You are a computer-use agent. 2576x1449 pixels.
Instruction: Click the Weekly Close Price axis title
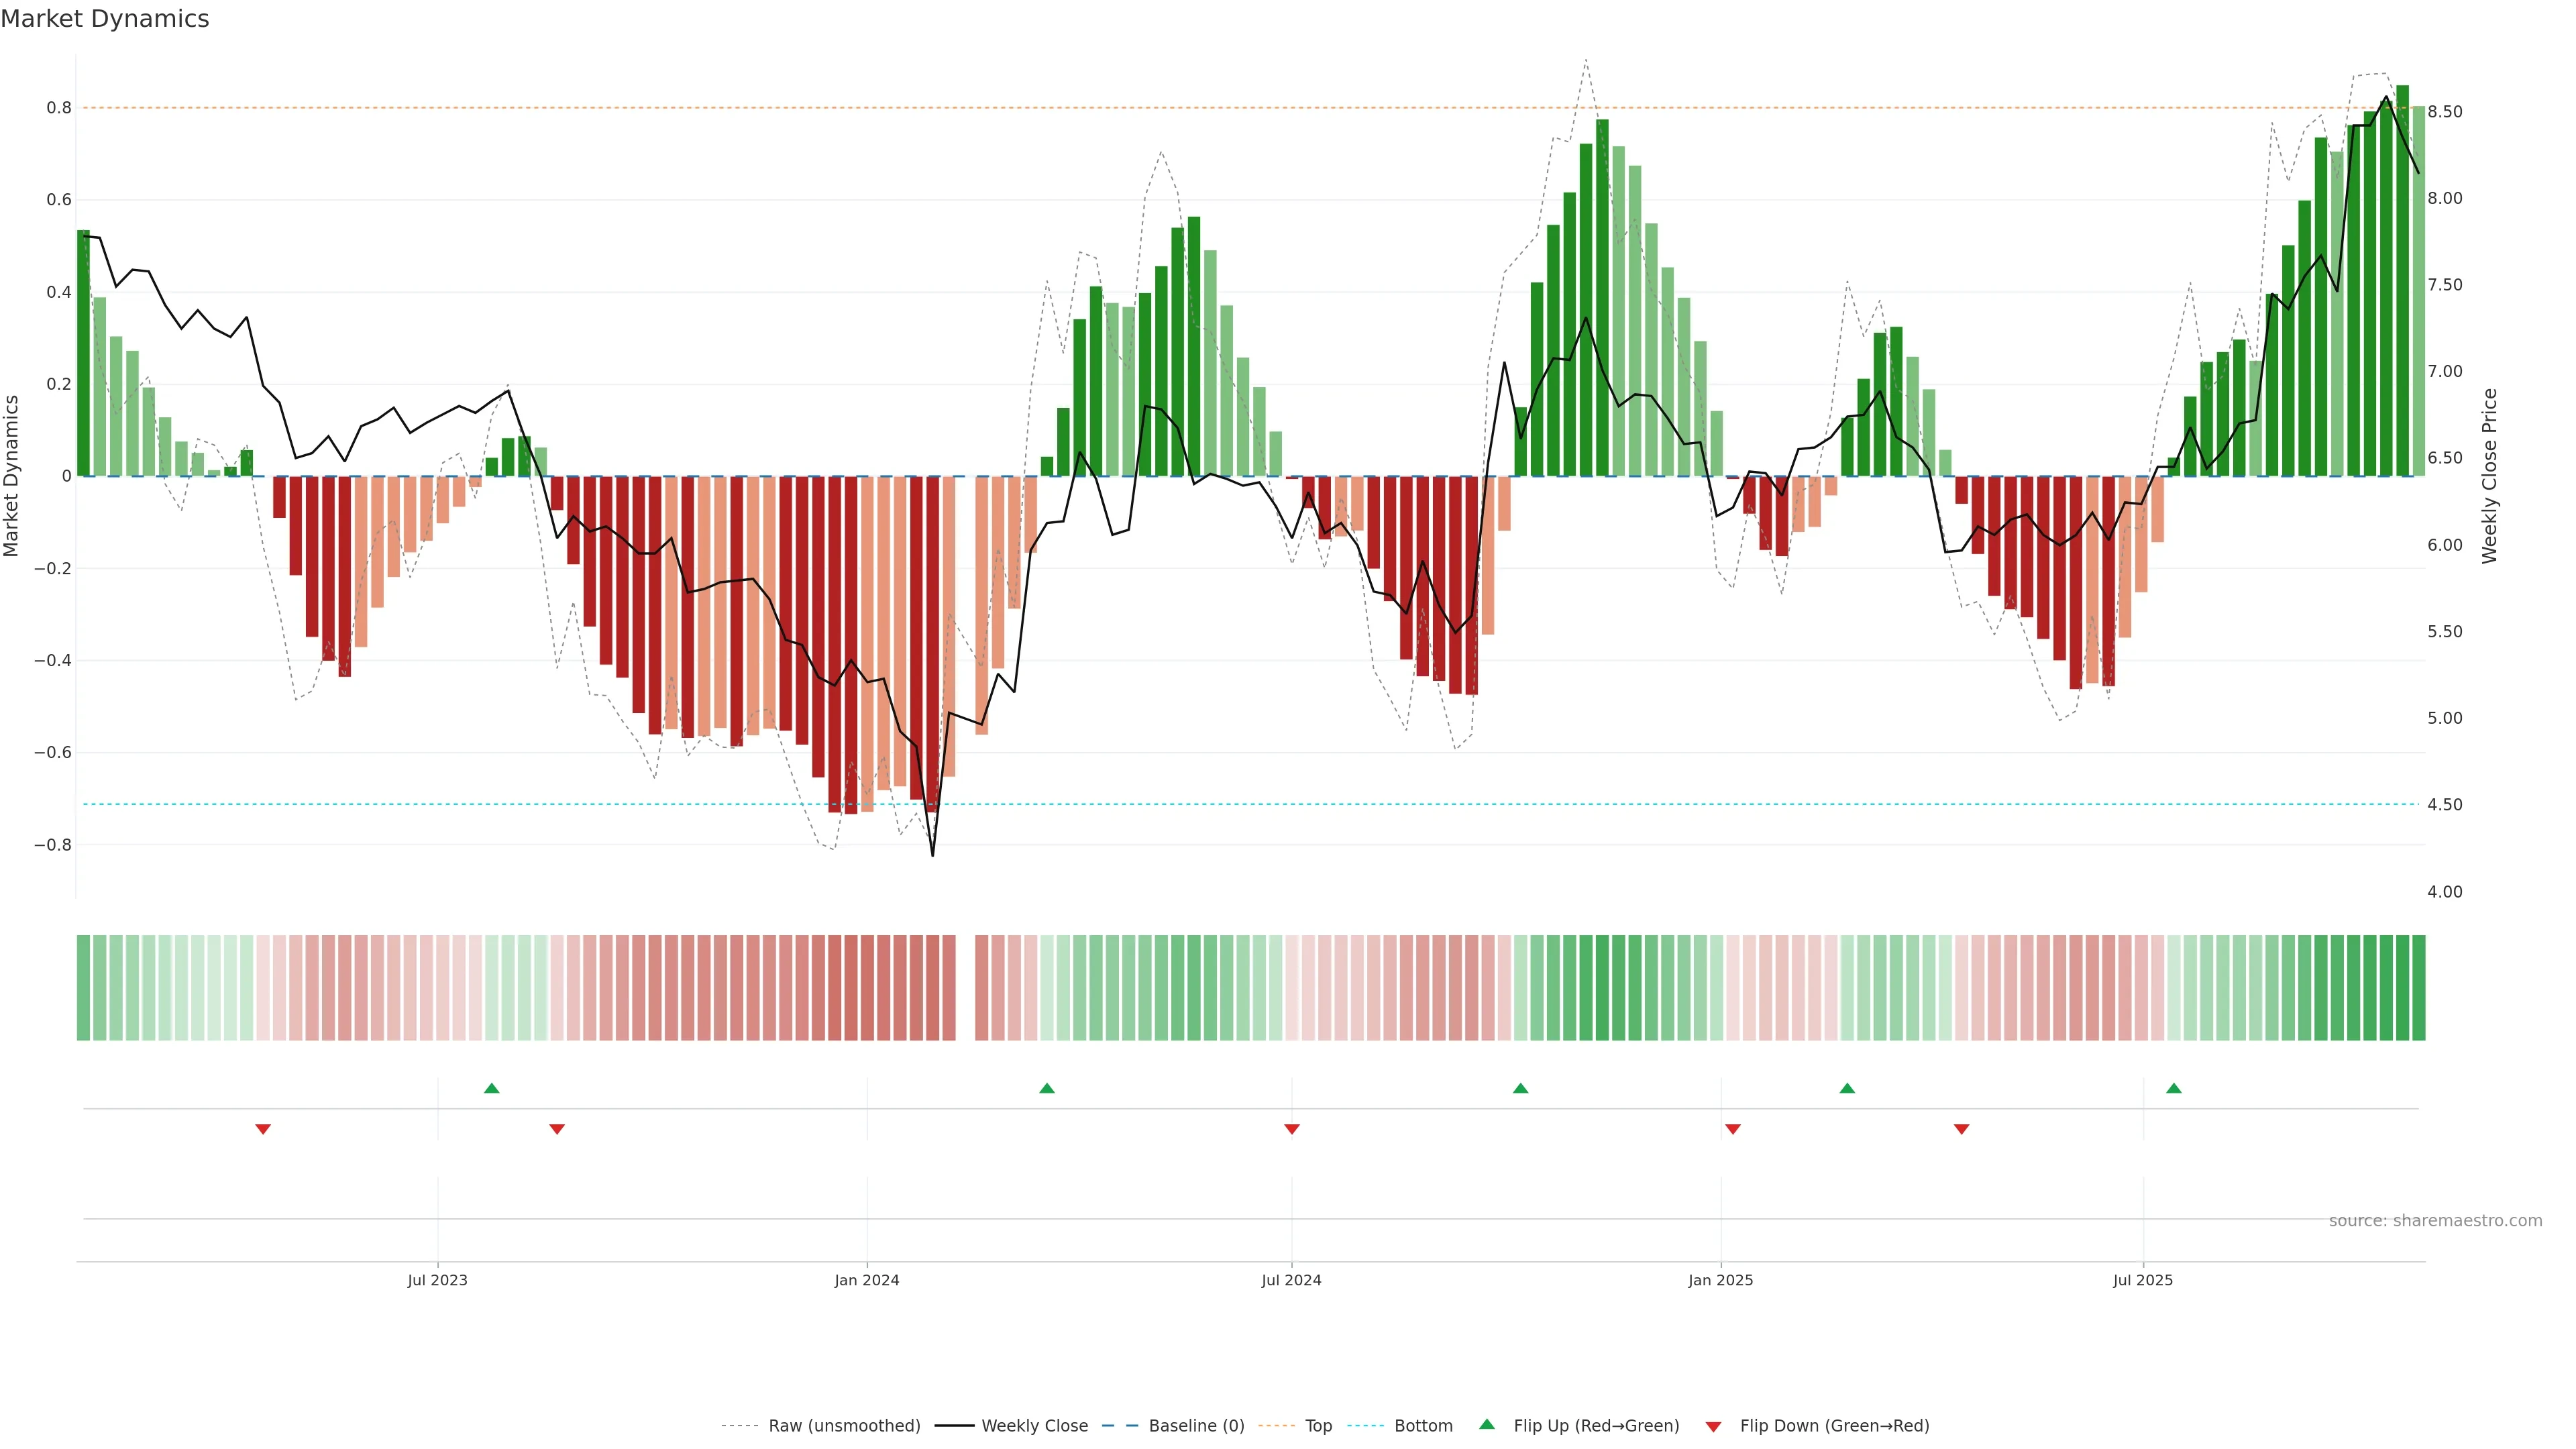2489,476
